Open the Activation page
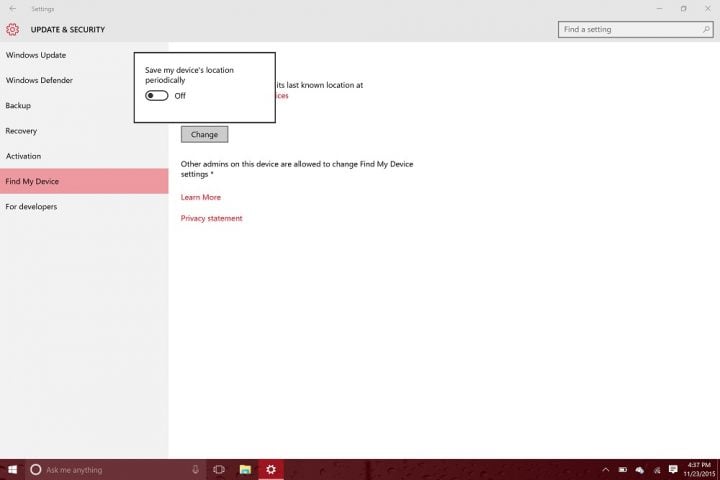This screenshot has height=480, width=720. coord(84,156)
